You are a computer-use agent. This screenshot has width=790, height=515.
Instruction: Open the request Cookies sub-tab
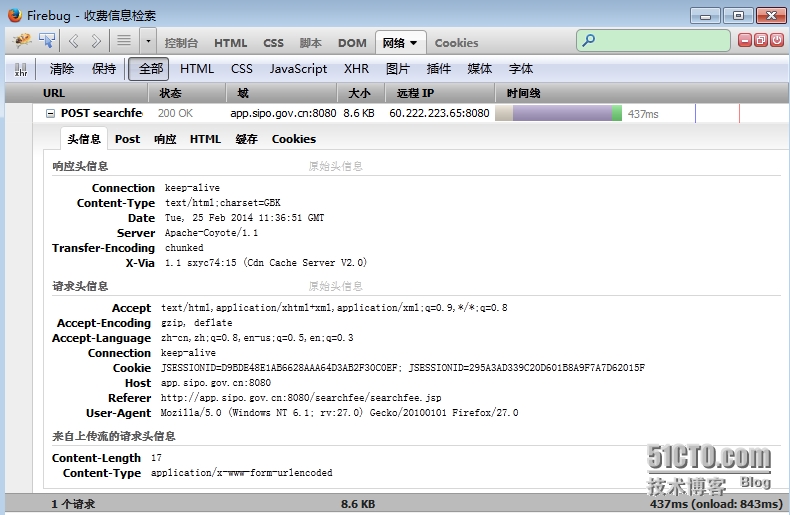[x=294, y=139]
